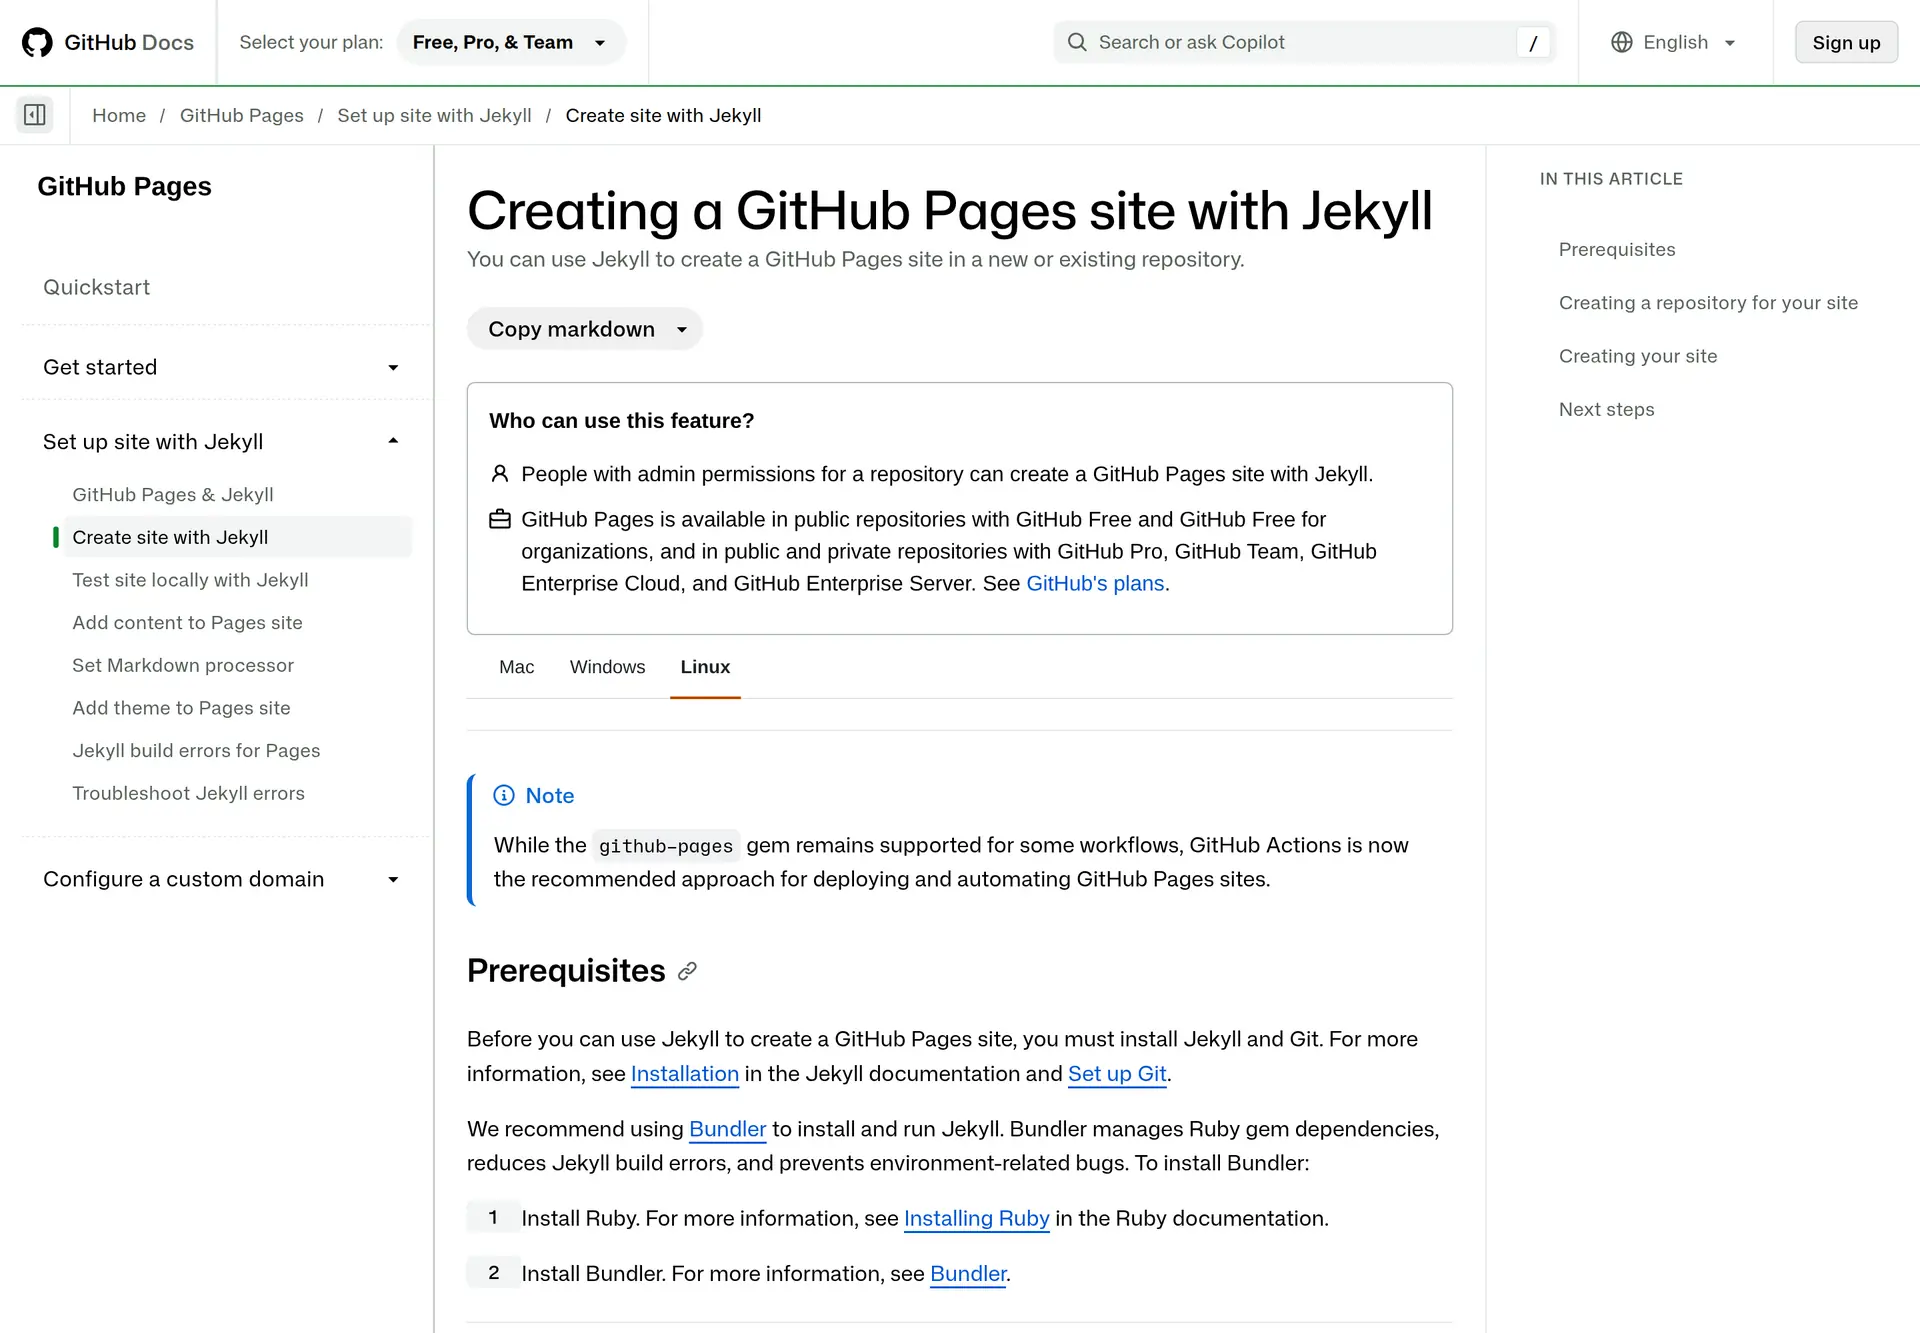Viewport: 1920px width, 1333px height.
Task: Expand Configure a custom domain section
Action: tap(221, 879)
